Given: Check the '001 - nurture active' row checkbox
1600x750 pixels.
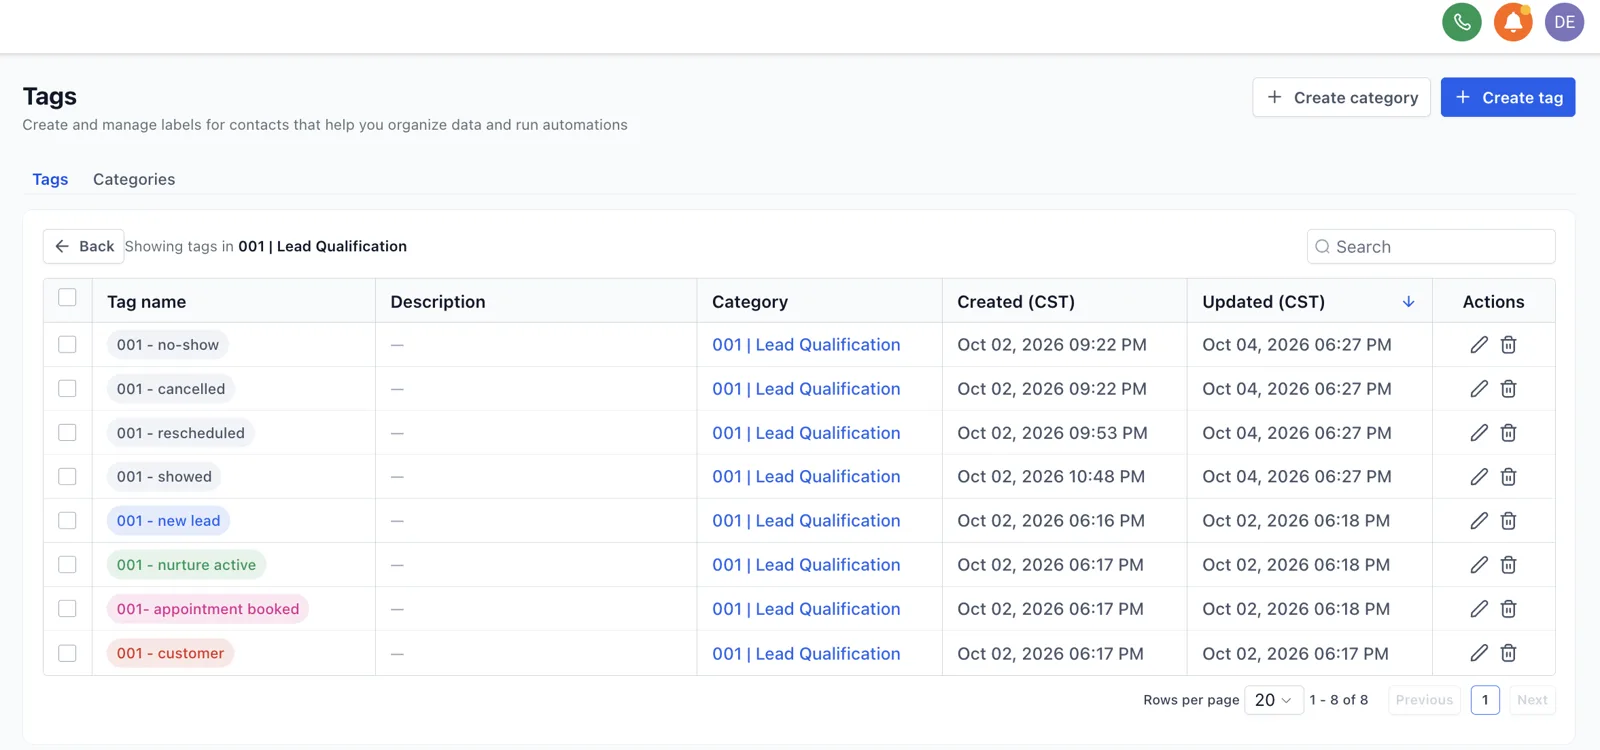Looking at the screenshot, I should point(67,564).
